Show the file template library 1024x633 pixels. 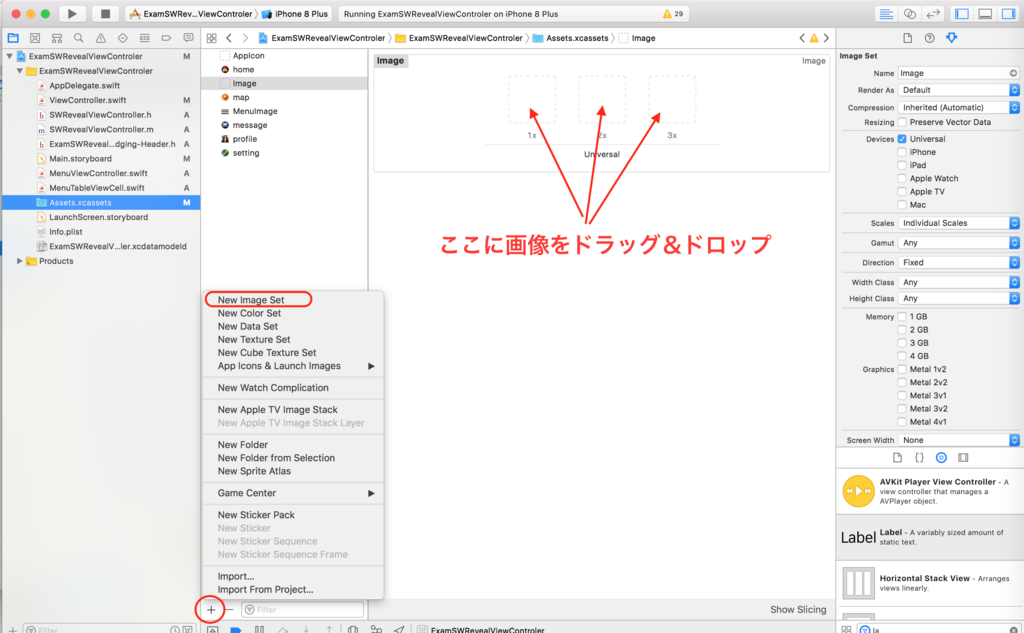pyautogui.click(x=897, y=458)
